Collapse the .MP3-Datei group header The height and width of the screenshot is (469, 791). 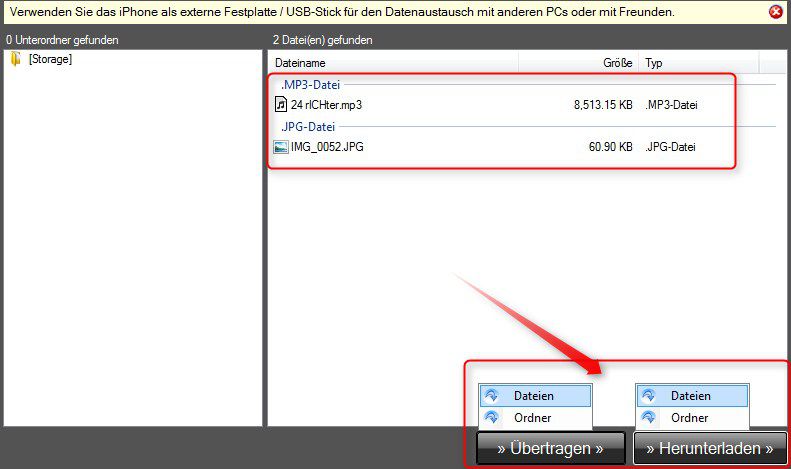coord(310,84)
